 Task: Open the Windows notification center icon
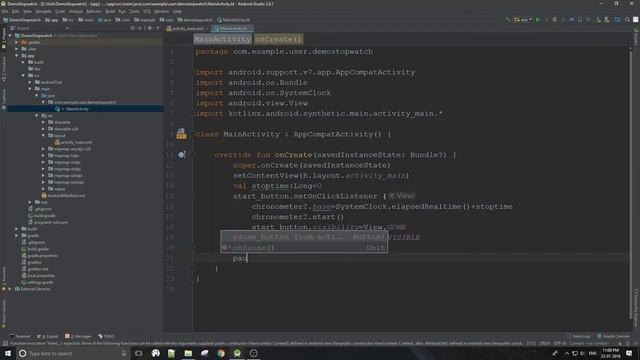pyautogui.click(x=629, y=353)
